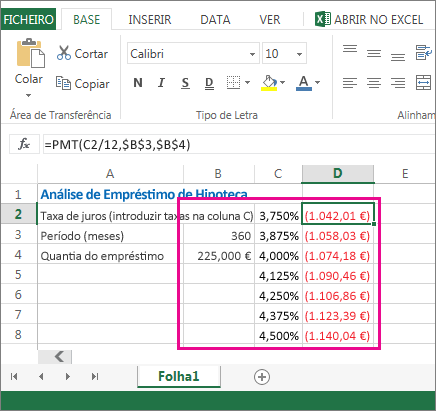Click the fx insert function icon
This screenshot has height=411, width=436.
click(24, 144)
